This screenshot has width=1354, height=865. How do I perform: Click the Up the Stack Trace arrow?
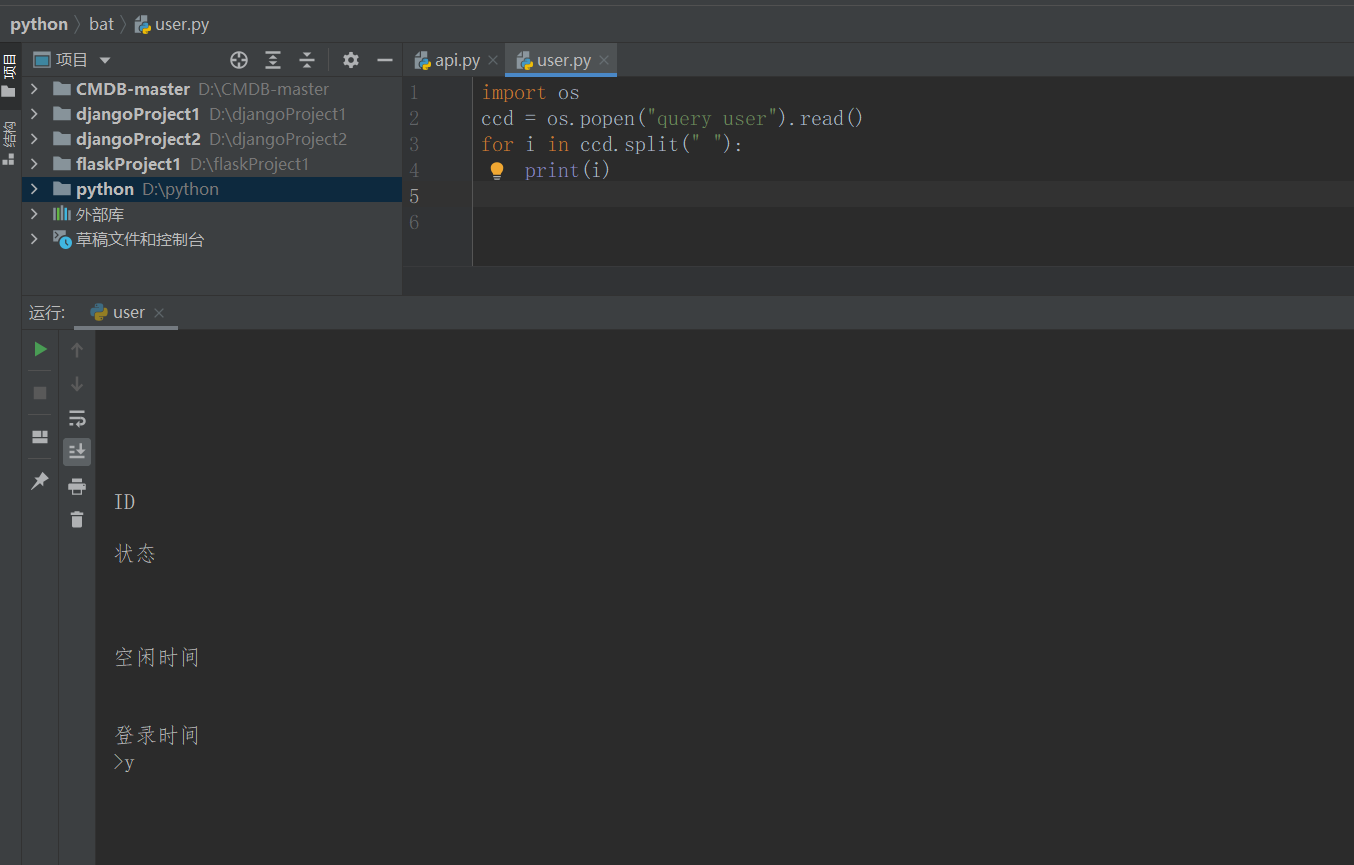pyautogui.click(x=77, y=349)
